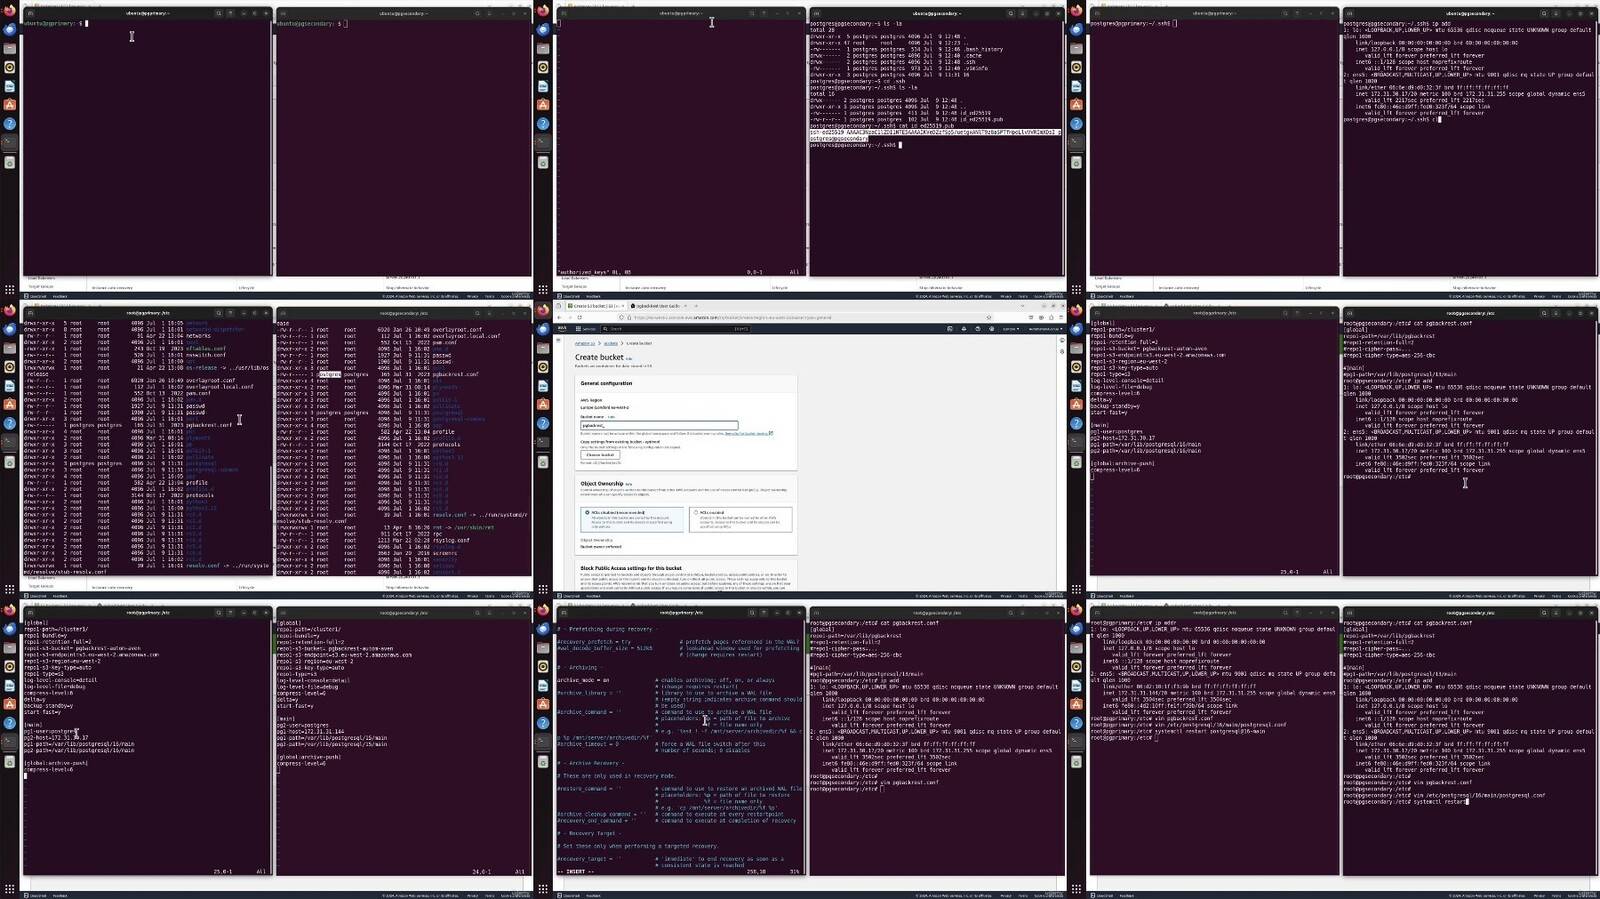Open Thunderbird from dock beside AWS Create bucket page
The image size is (1600, 899).
point(543,329)
